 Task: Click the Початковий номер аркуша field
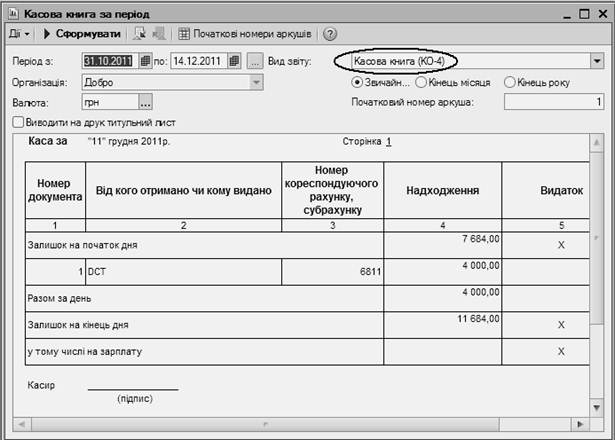pyautogui.click(x=554, y=102)
